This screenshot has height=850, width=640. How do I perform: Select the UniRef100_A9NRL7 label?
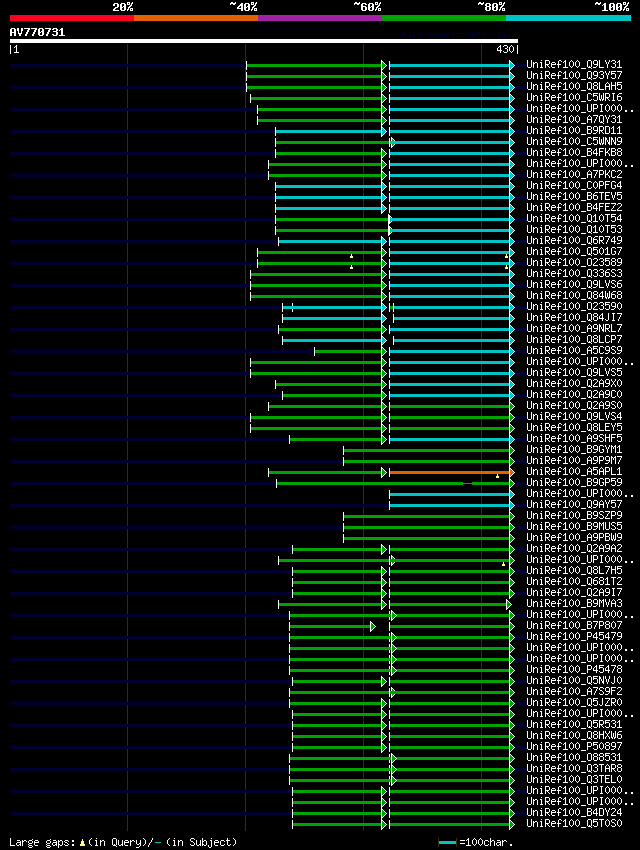pos(574,329)
